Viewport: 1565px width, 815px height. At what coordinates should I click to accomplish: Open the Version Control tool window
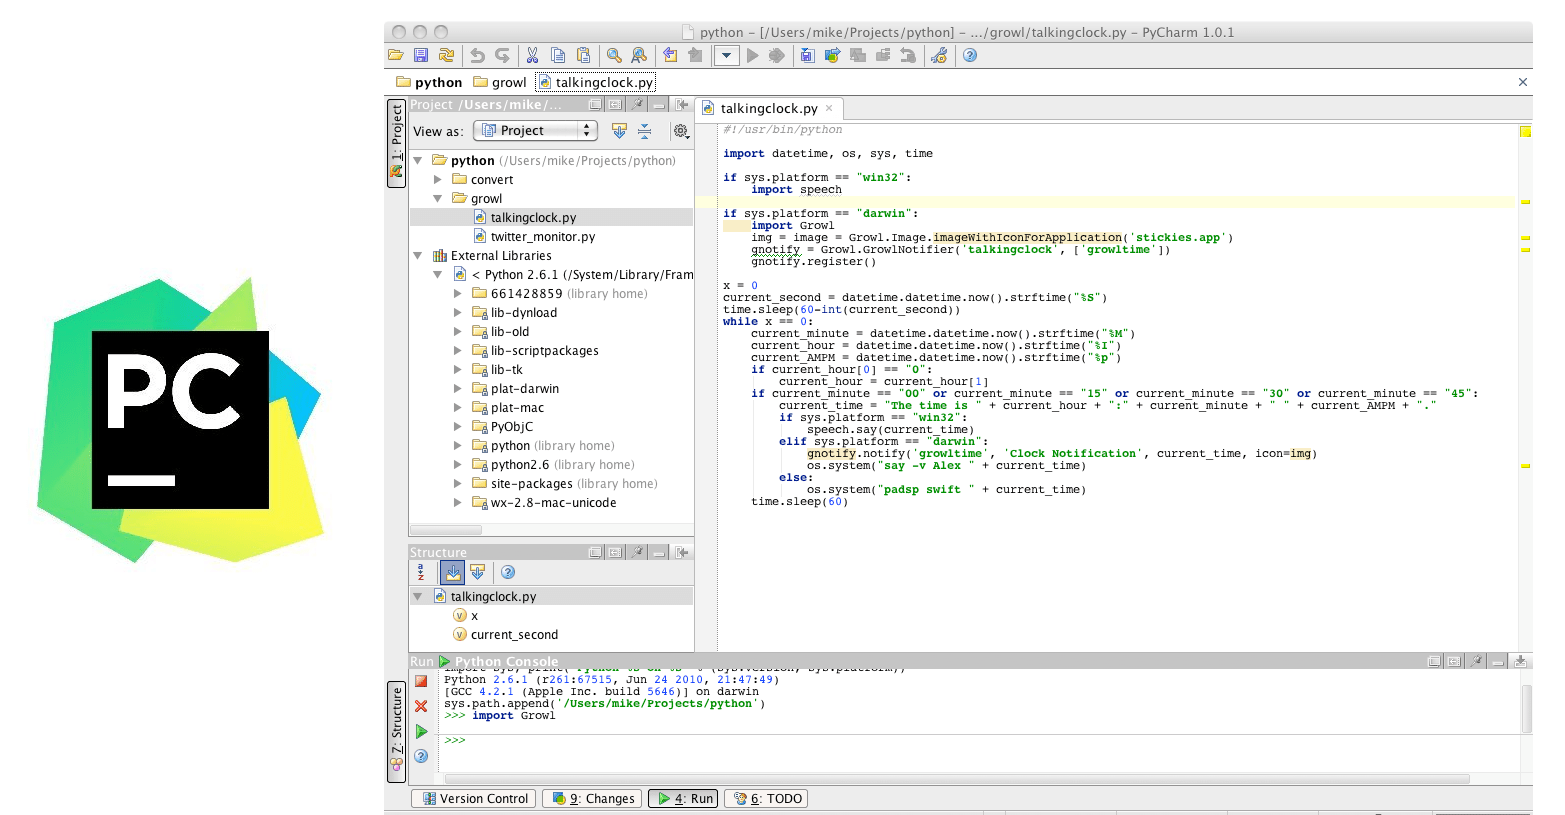[473, 798]
